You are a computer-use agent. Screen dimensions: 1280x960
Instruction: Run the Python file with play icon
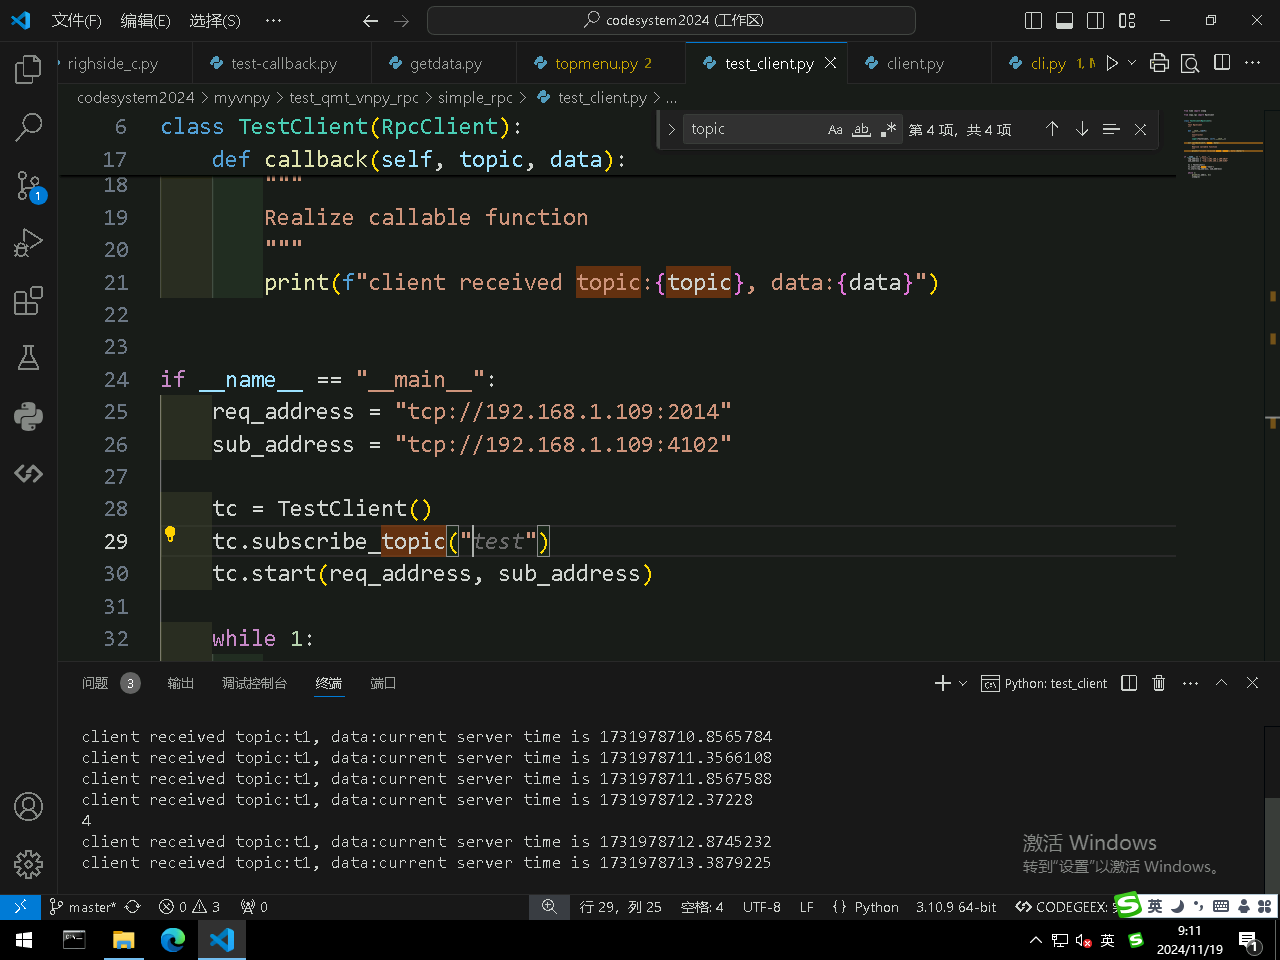pyautogui.click(x=1112, y=63)
